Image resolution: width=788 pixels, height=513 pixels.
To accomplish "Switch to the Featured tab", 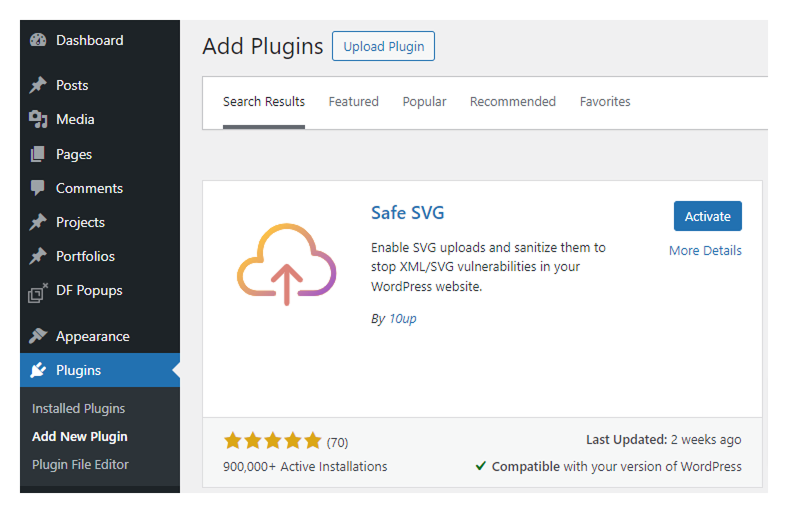I will [353, 102].
